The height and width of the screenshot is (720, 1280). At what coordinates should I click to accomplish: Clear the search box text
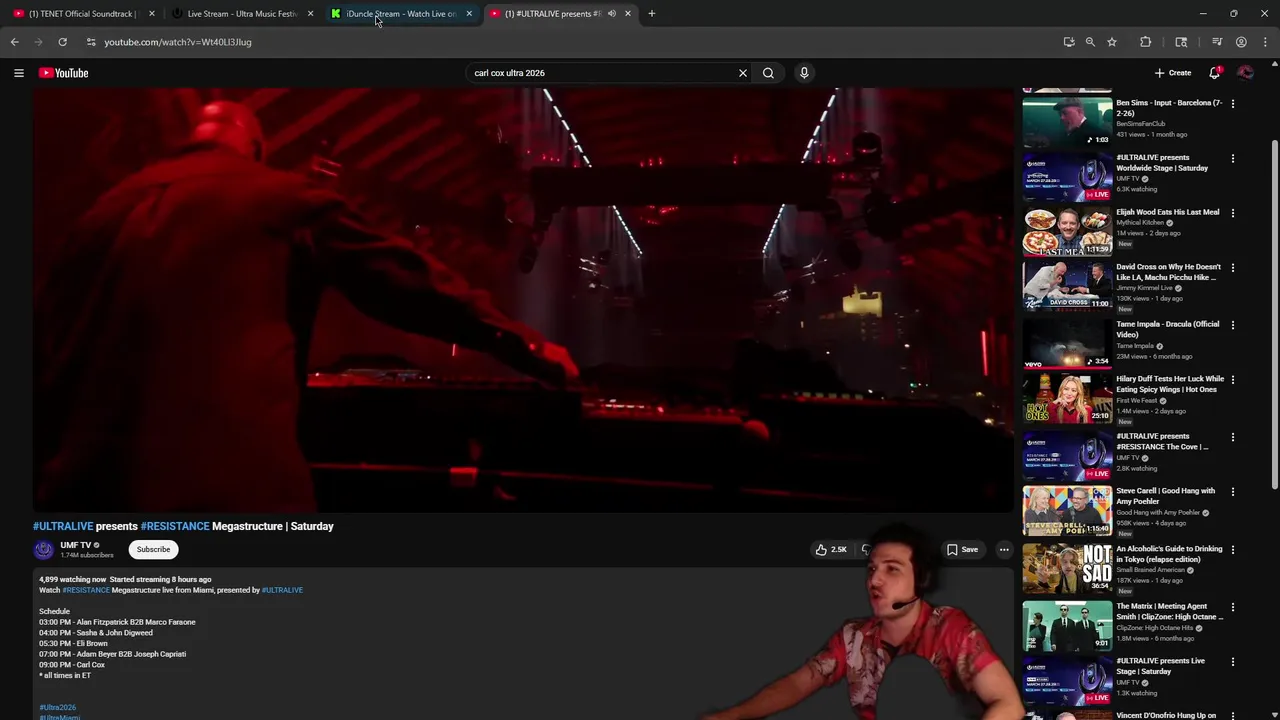point(742,73)
